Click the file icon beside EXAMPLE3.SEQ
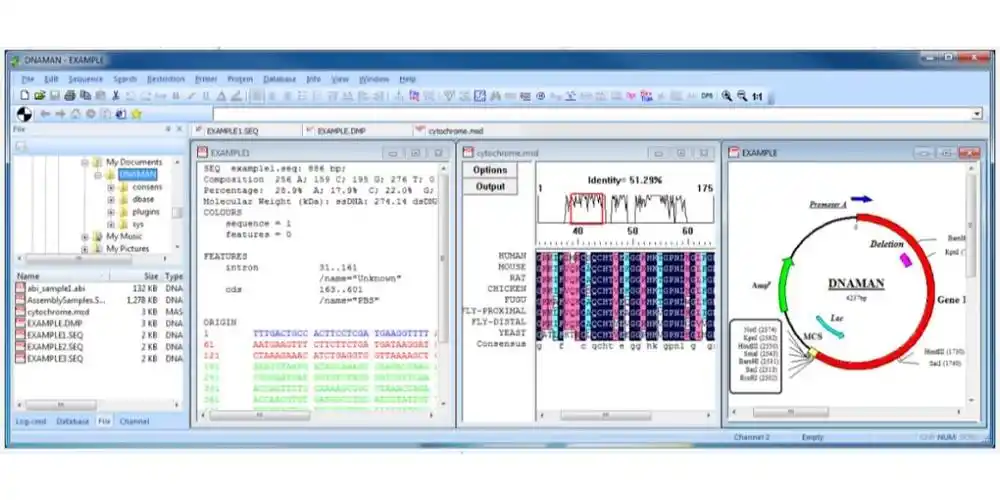The height and width of the screenshot is (500, 1000). pos(20,359)
